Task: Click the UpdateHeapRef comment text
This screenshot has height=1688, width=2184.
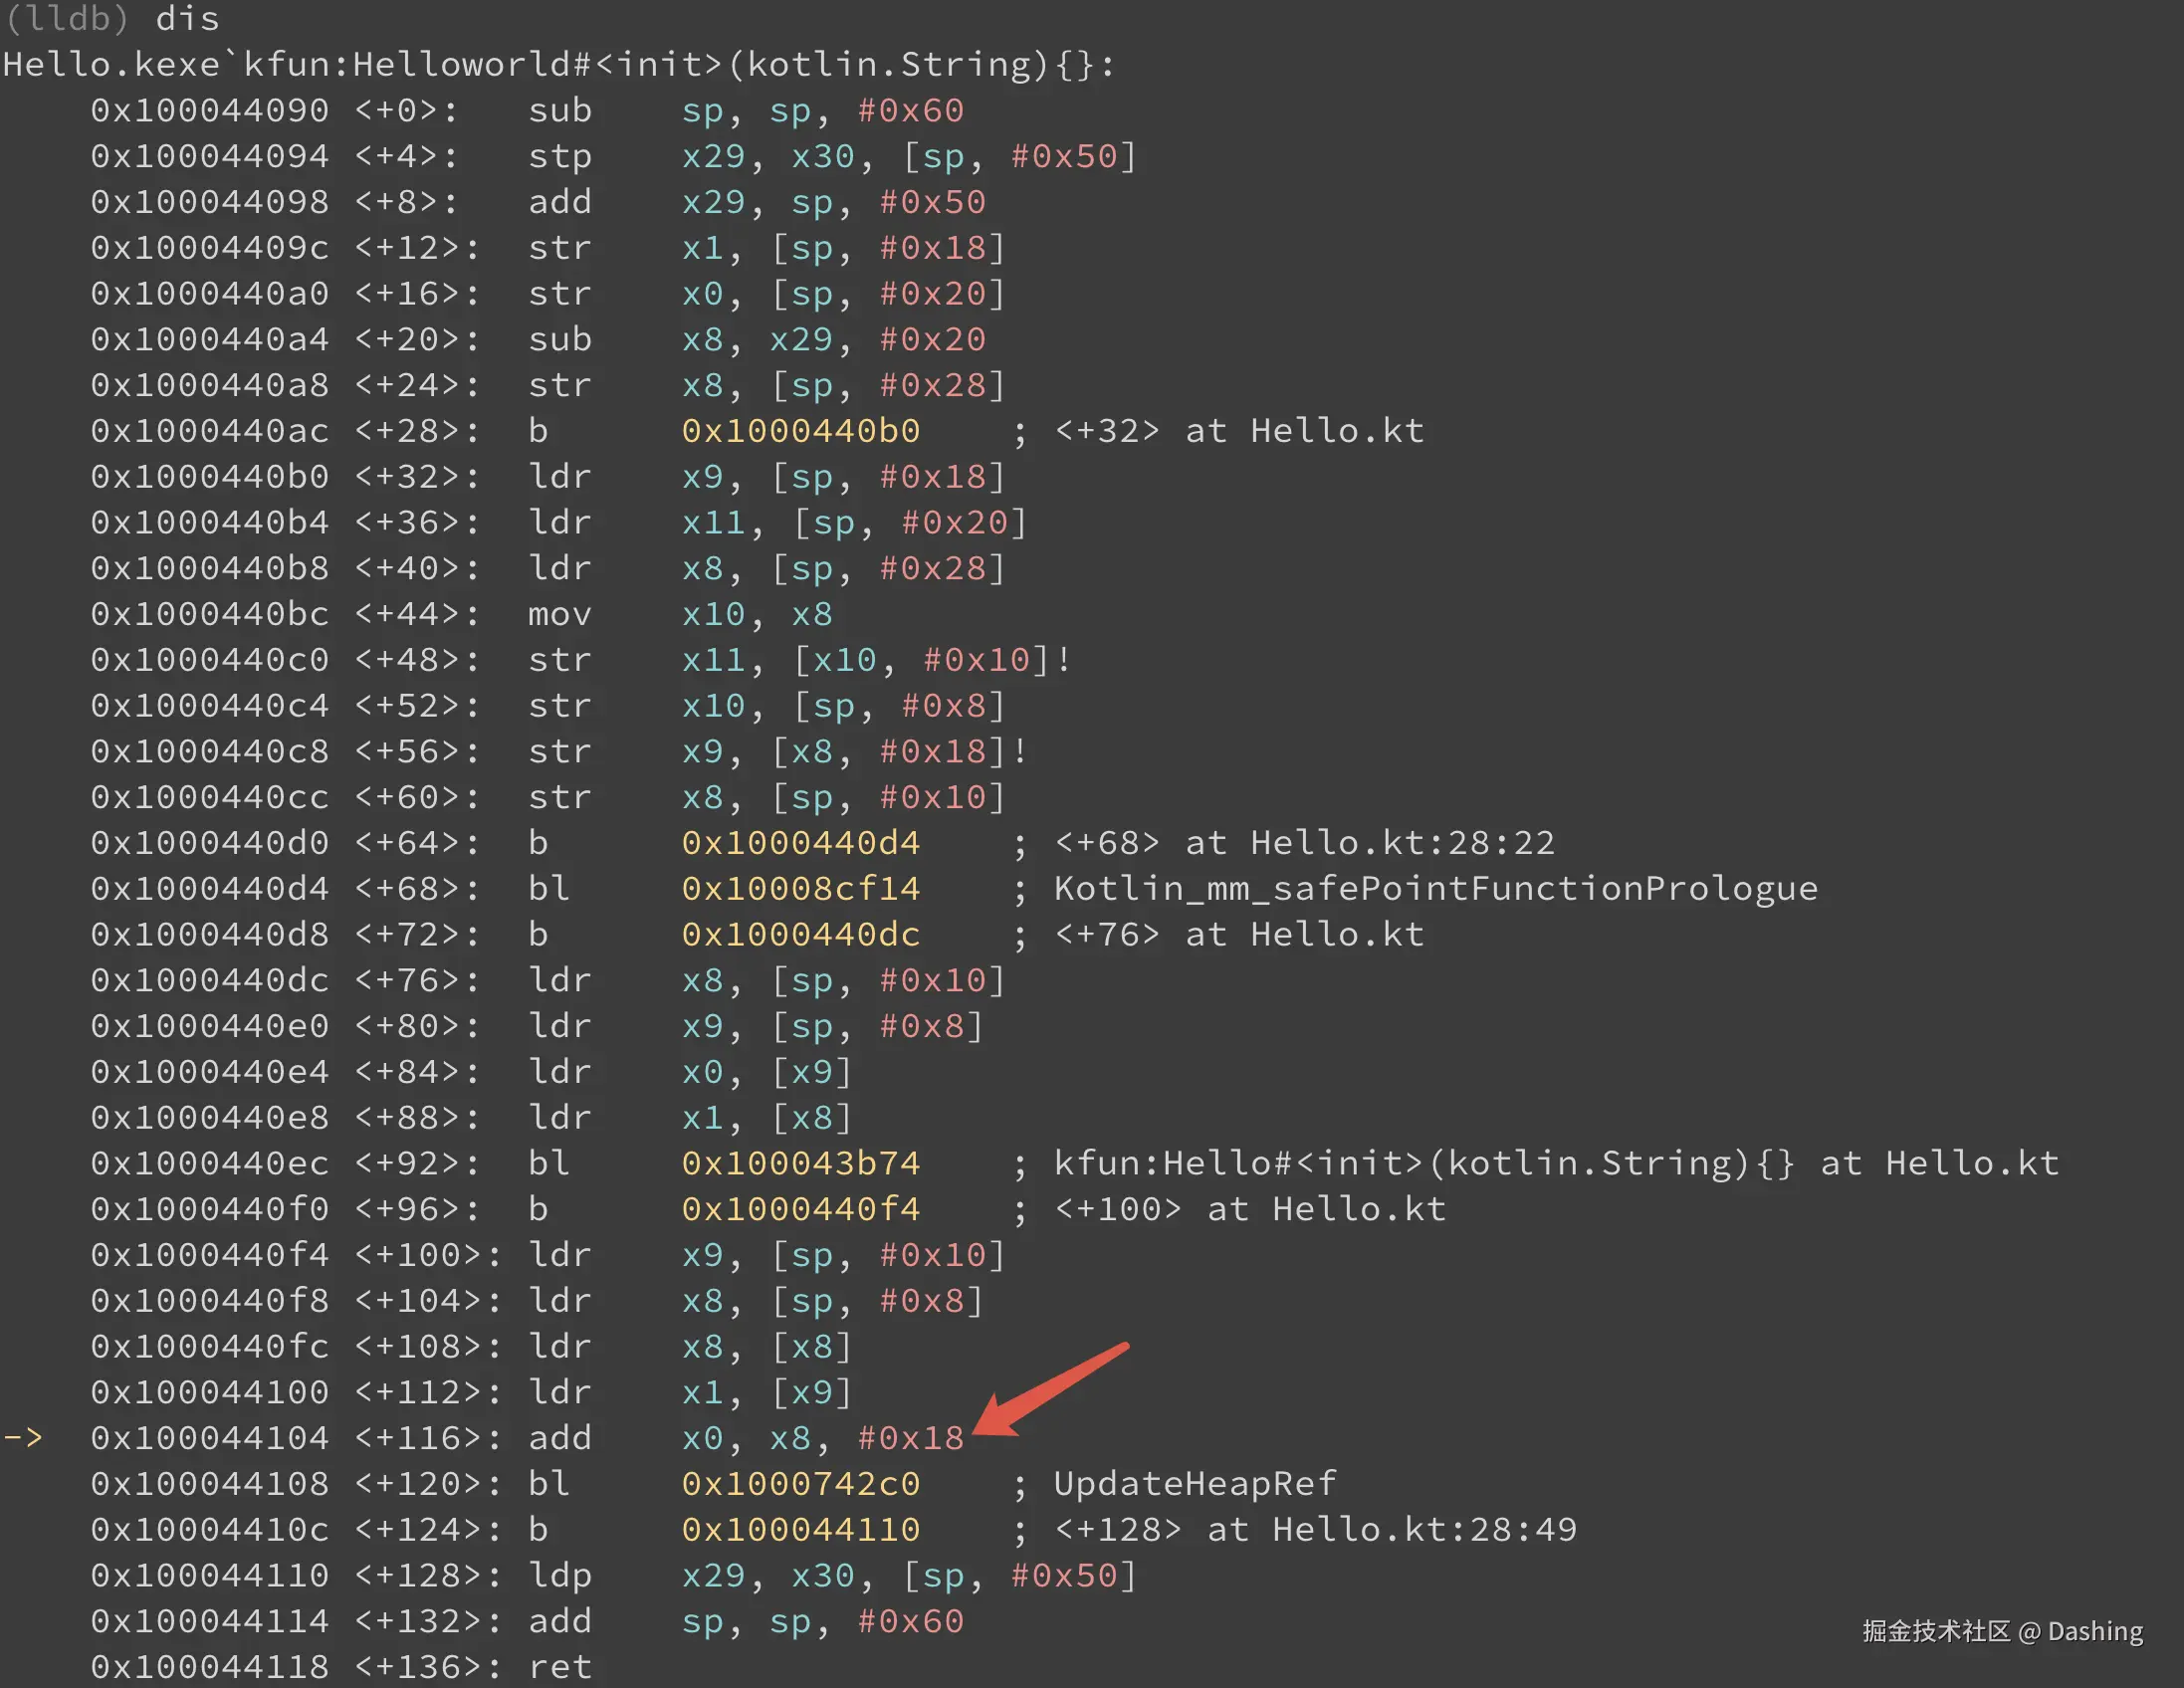Action: pyautogui.click(x=1194, y=1483)
